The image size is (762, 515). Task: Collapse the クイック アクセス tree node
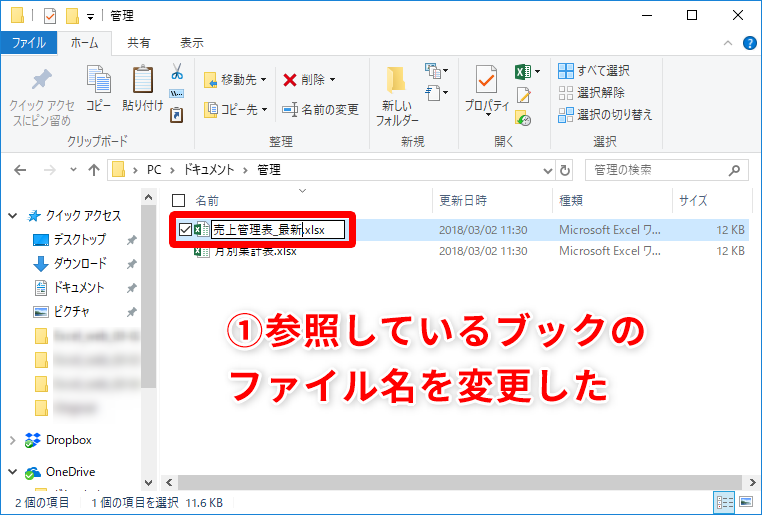[x=13, y=216]
